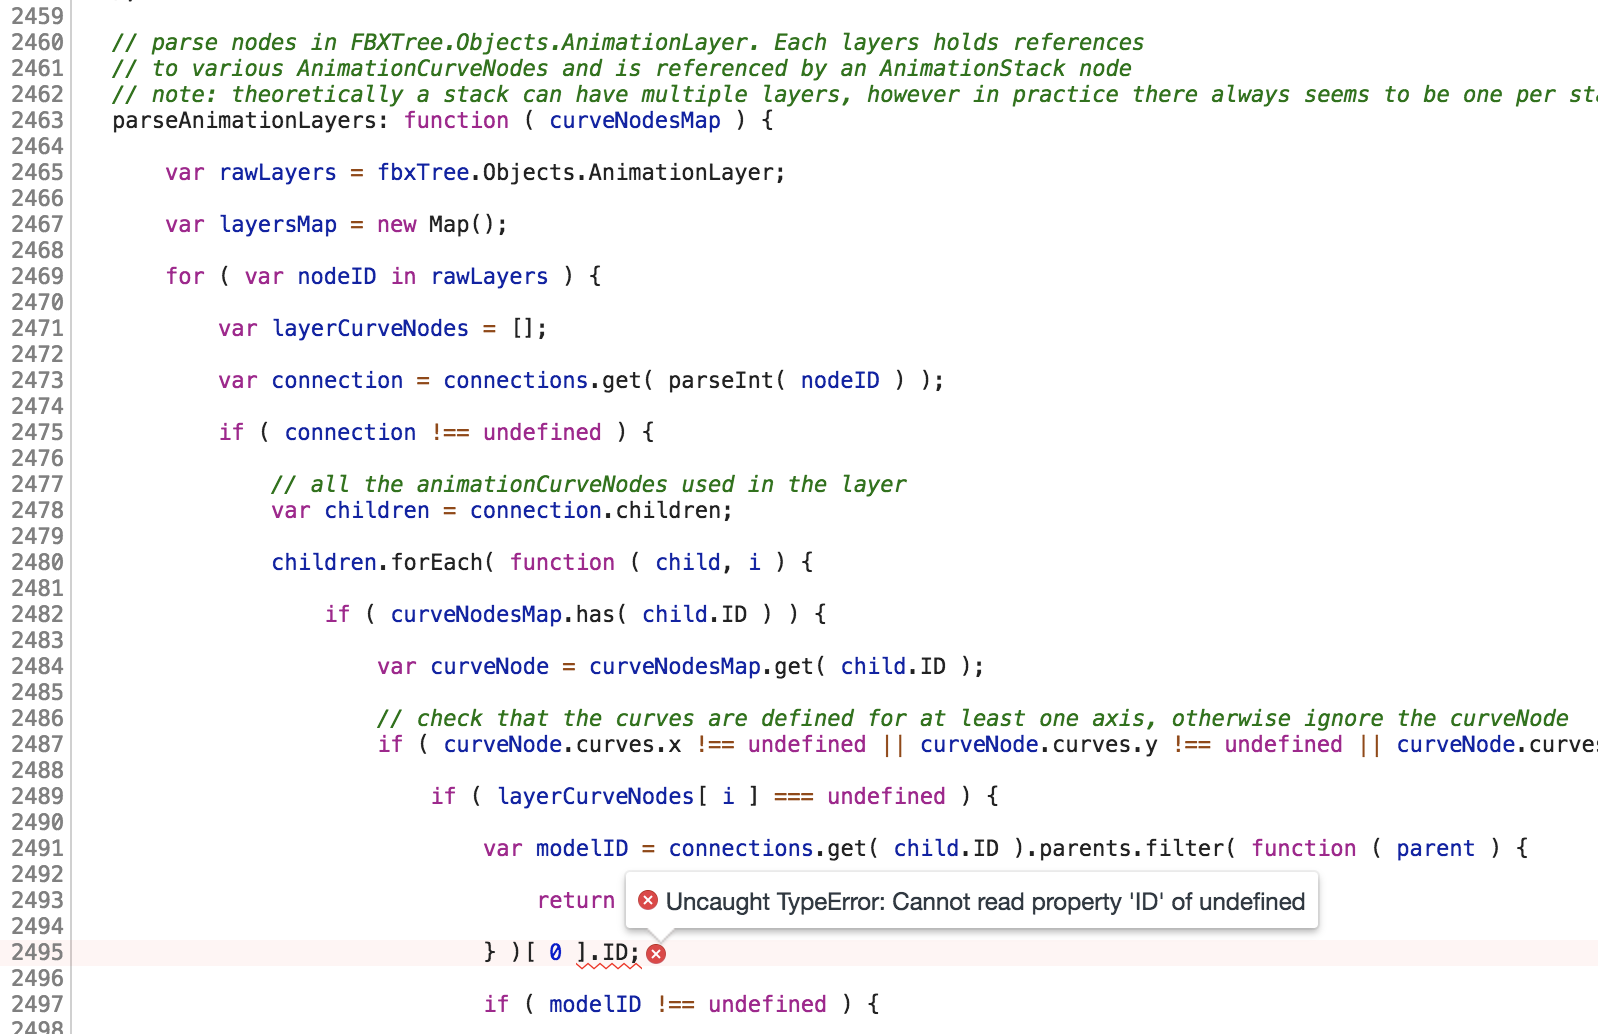Click the 'Uncaught TypeError' message text
The height and width of the screenshot is (1034, 1598).
click(x=985, y=902)
